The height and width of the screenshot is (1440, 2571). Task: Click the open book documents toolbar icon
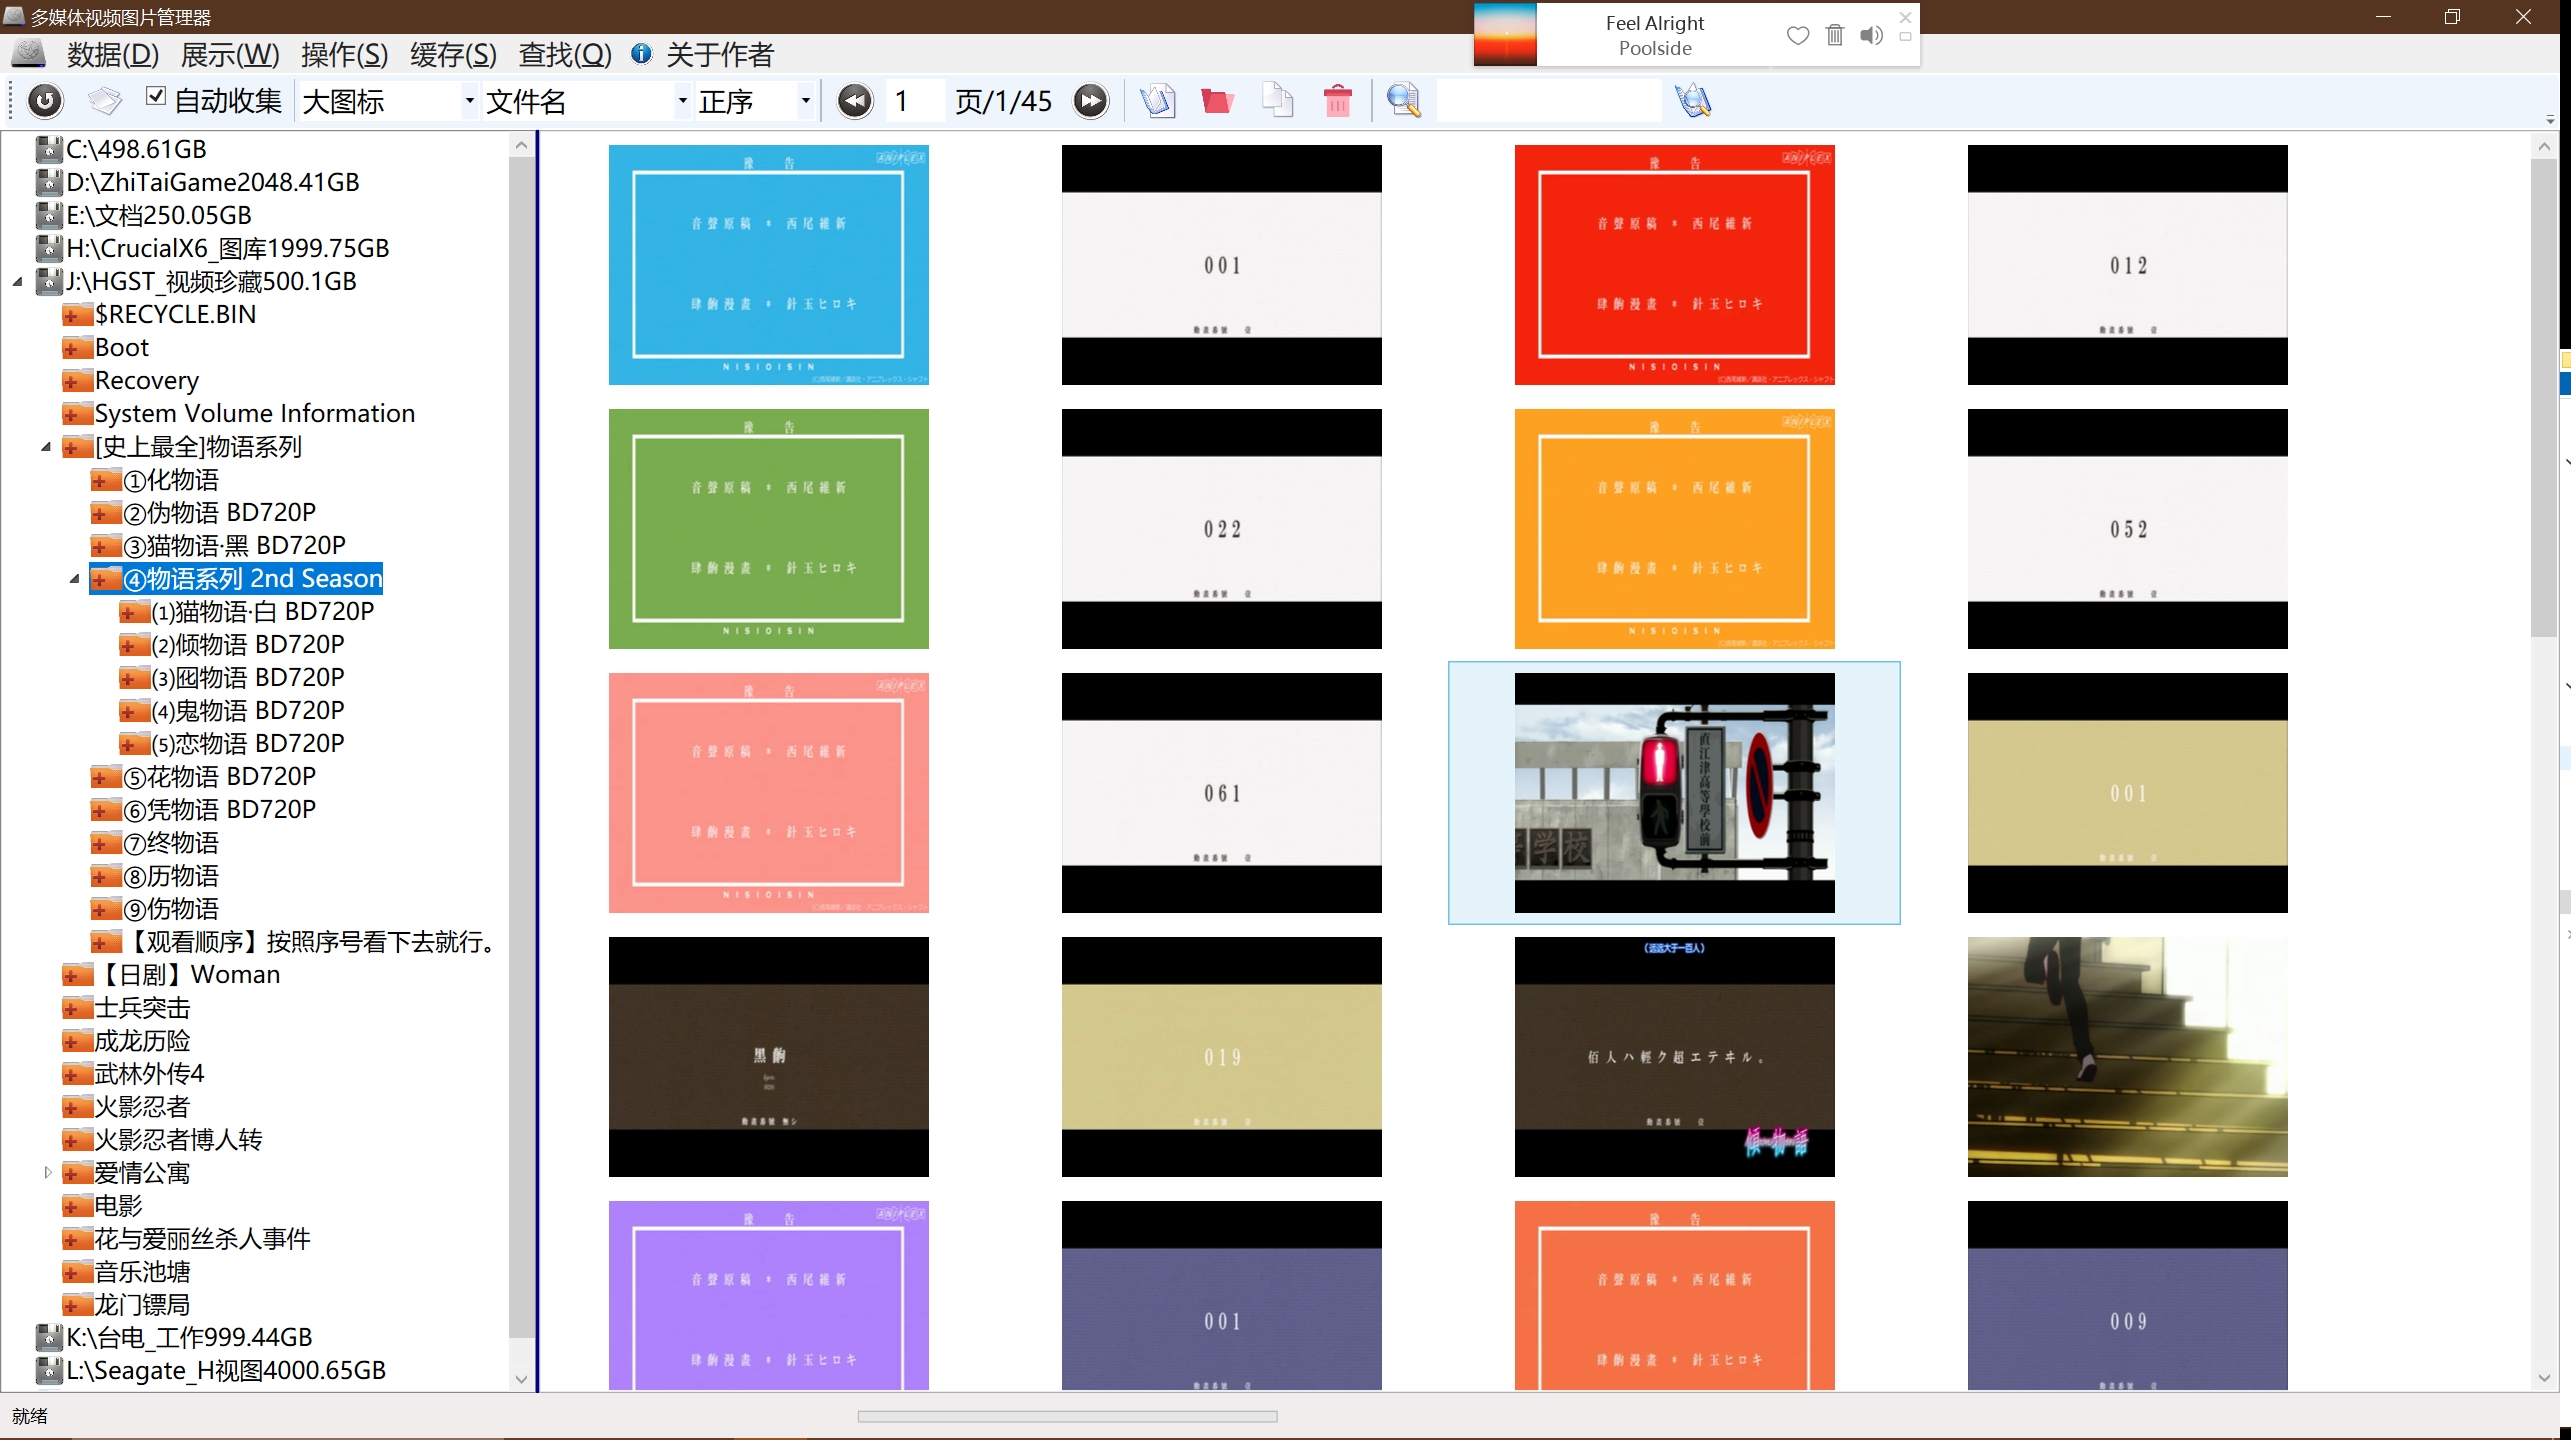tap(1157, 101)
